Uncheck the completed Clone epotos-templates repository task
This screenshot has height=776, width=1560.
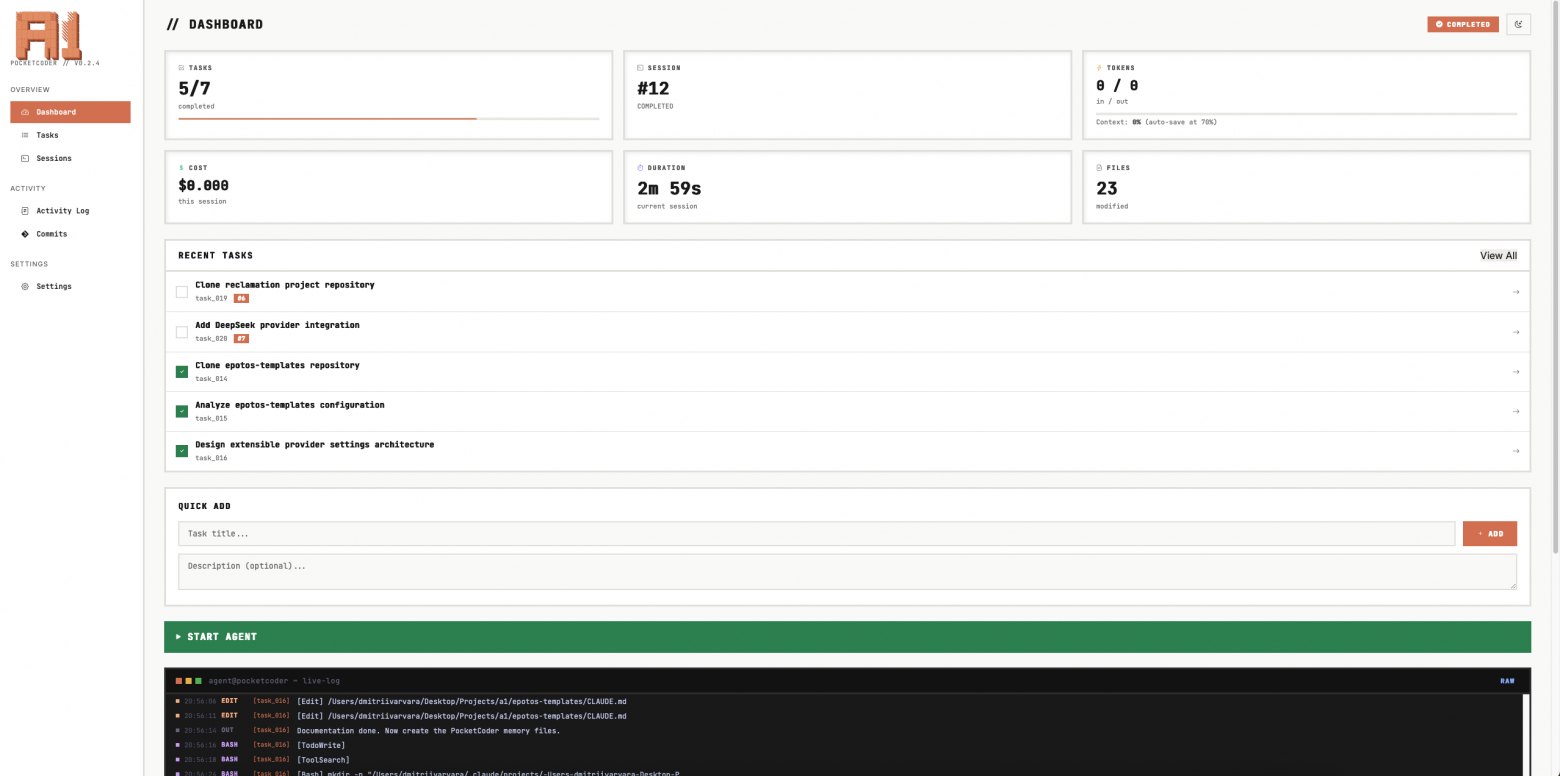click(x=181, y=371)
